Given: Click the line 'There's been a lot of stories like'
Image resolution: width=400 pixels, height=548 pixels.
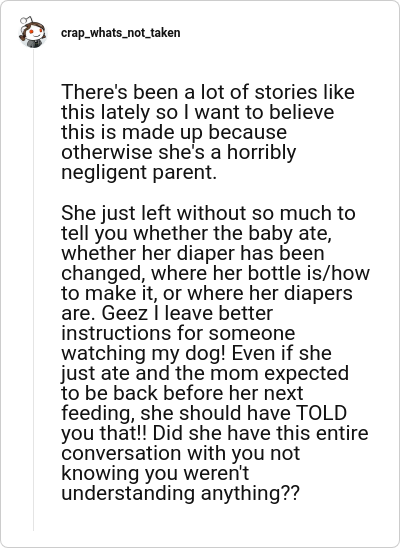Looking at the screenshot, I should pos(208,92).
